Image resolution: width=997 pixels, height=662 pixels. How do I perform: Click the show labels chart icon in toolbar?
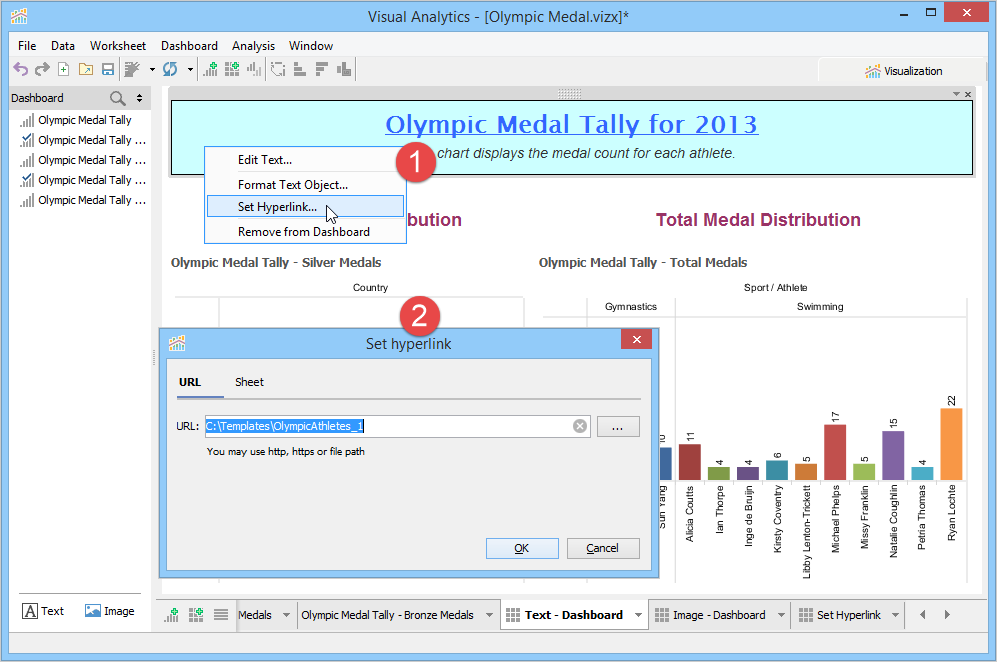(x=343, y=69)
